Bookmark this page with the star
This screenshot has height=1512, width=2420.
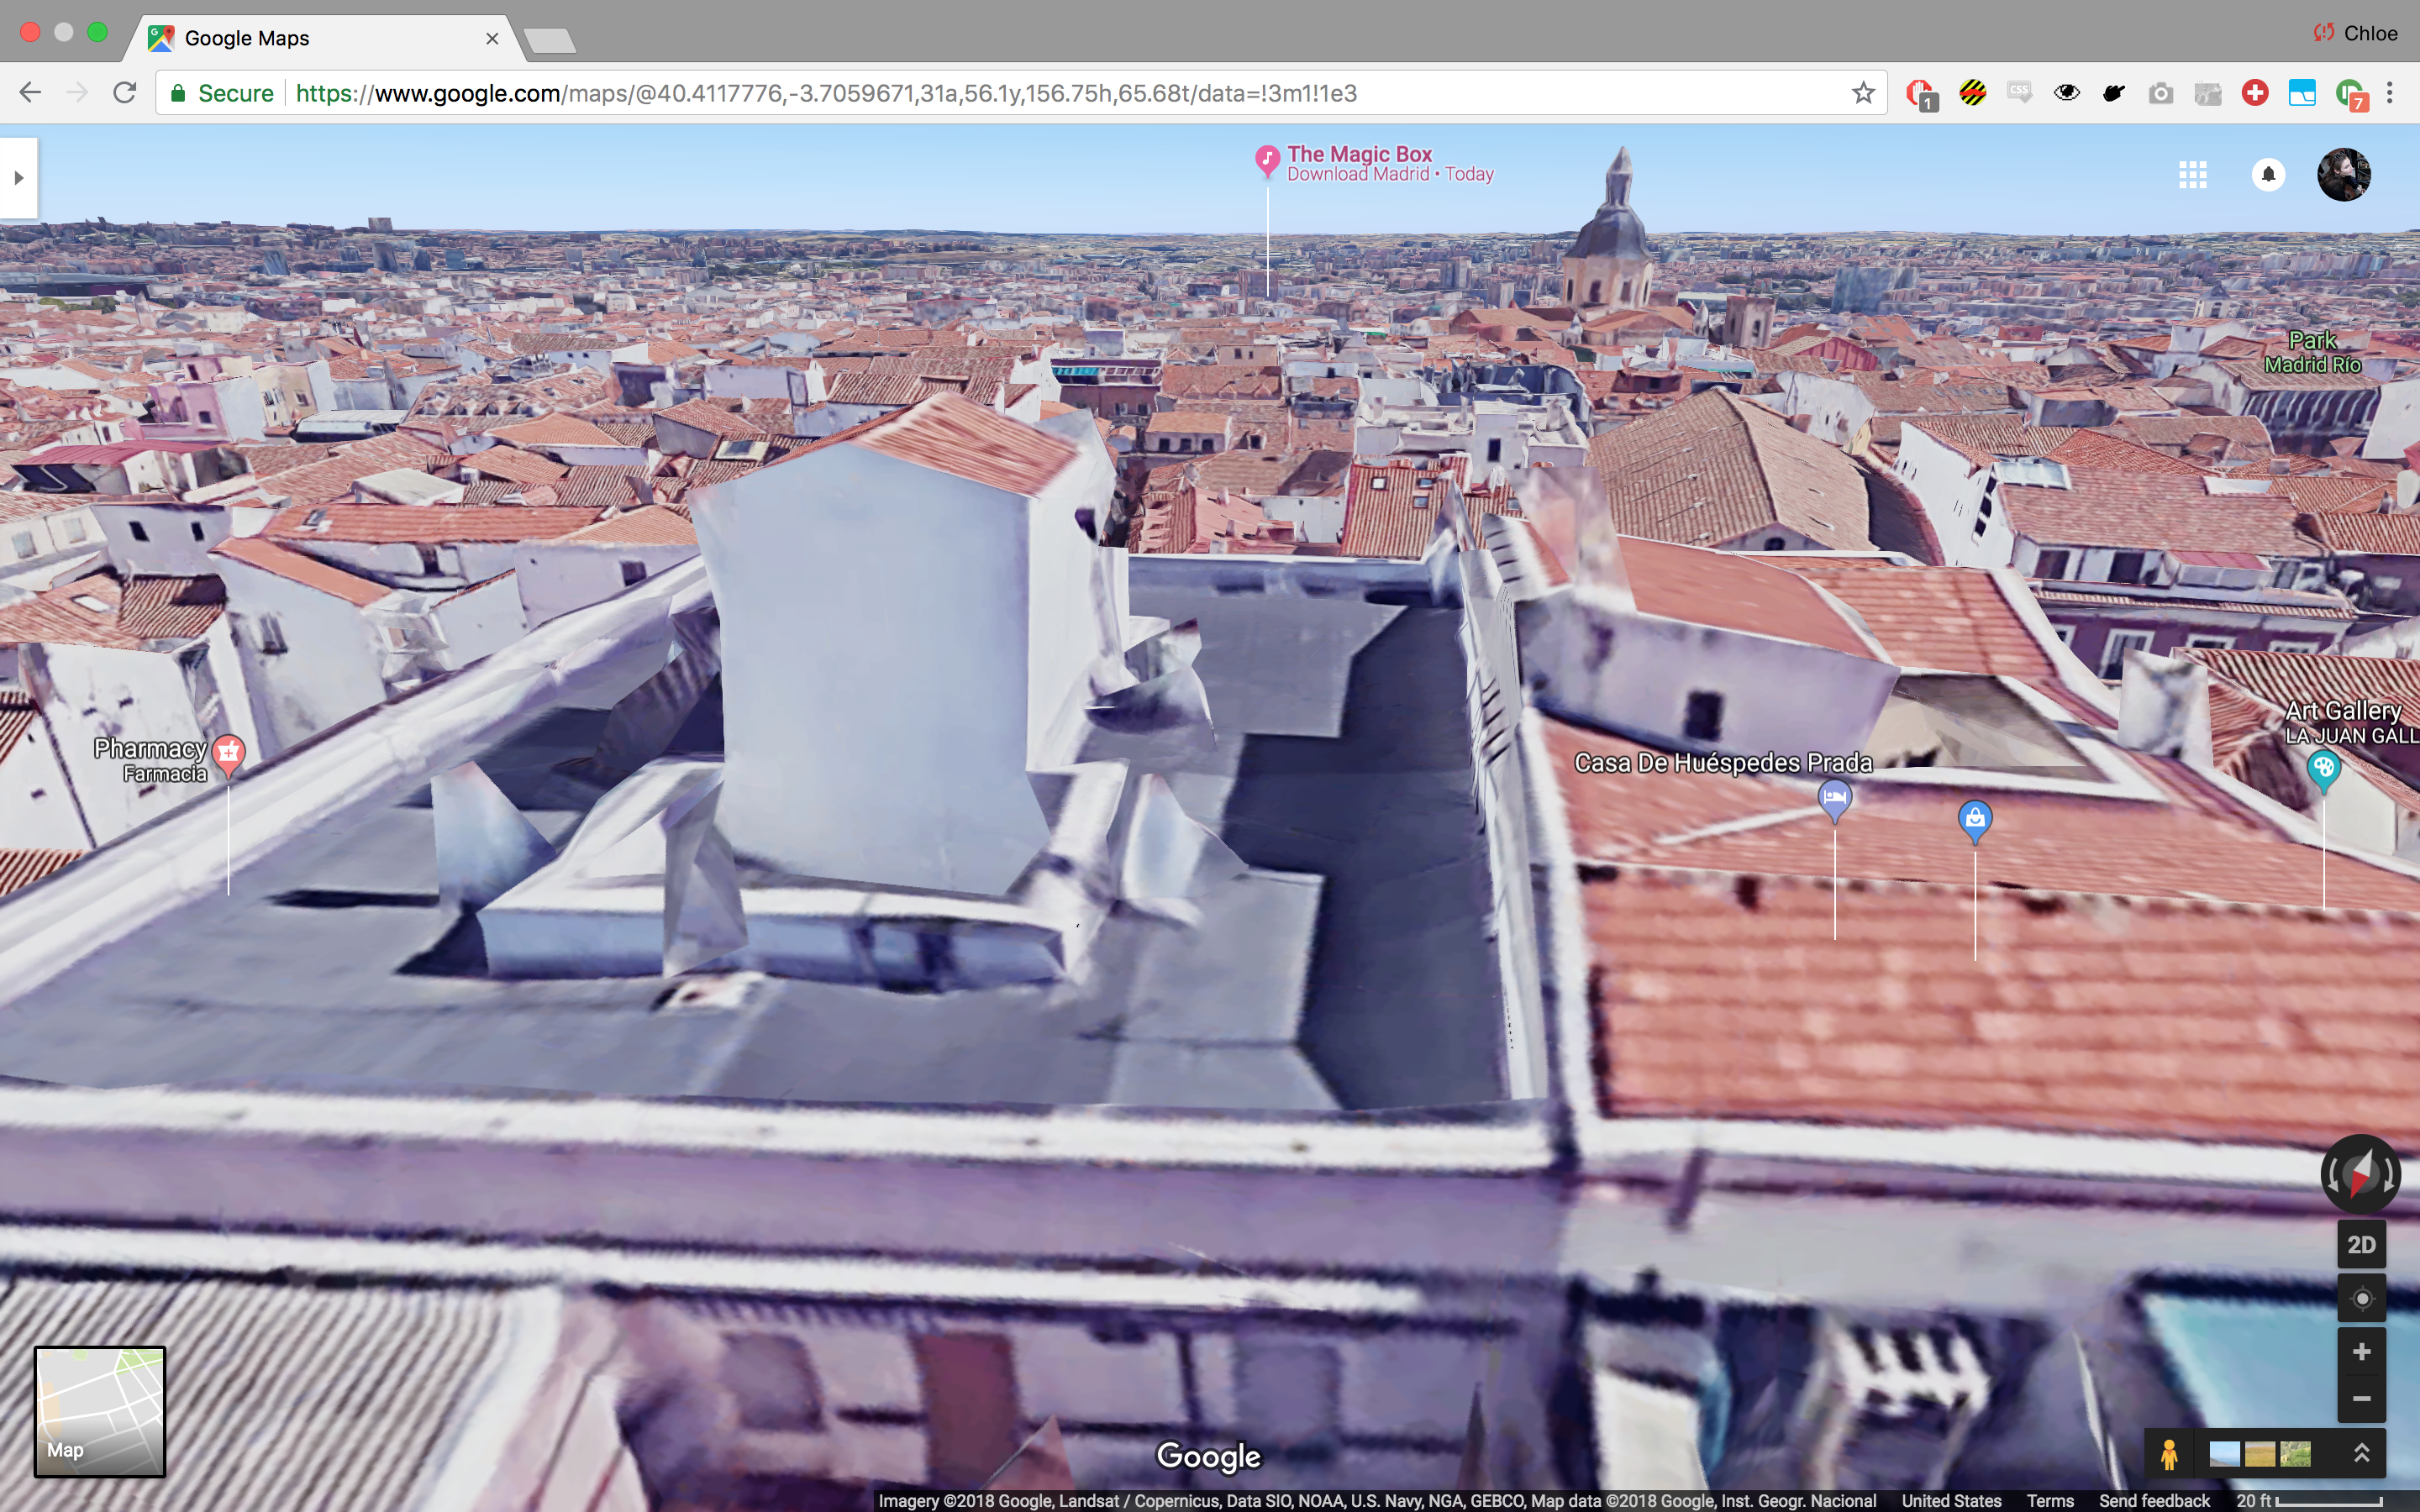[x=1862, y=93]
